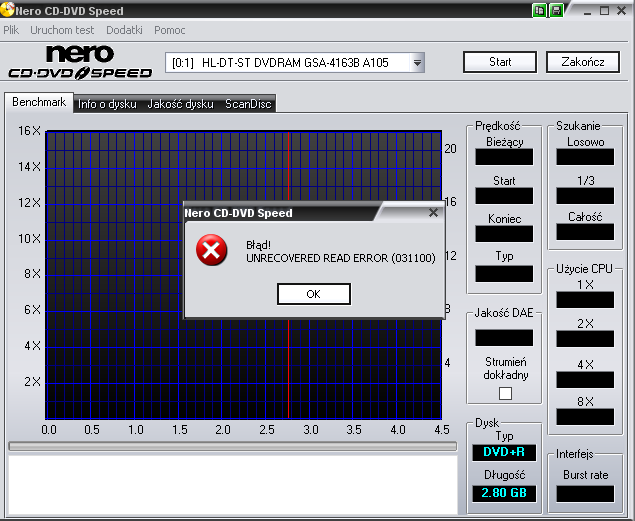
Task: Click the UNRECOVERED READ ERROR message text
Action: pyautogui.click(x=341, y=258)
